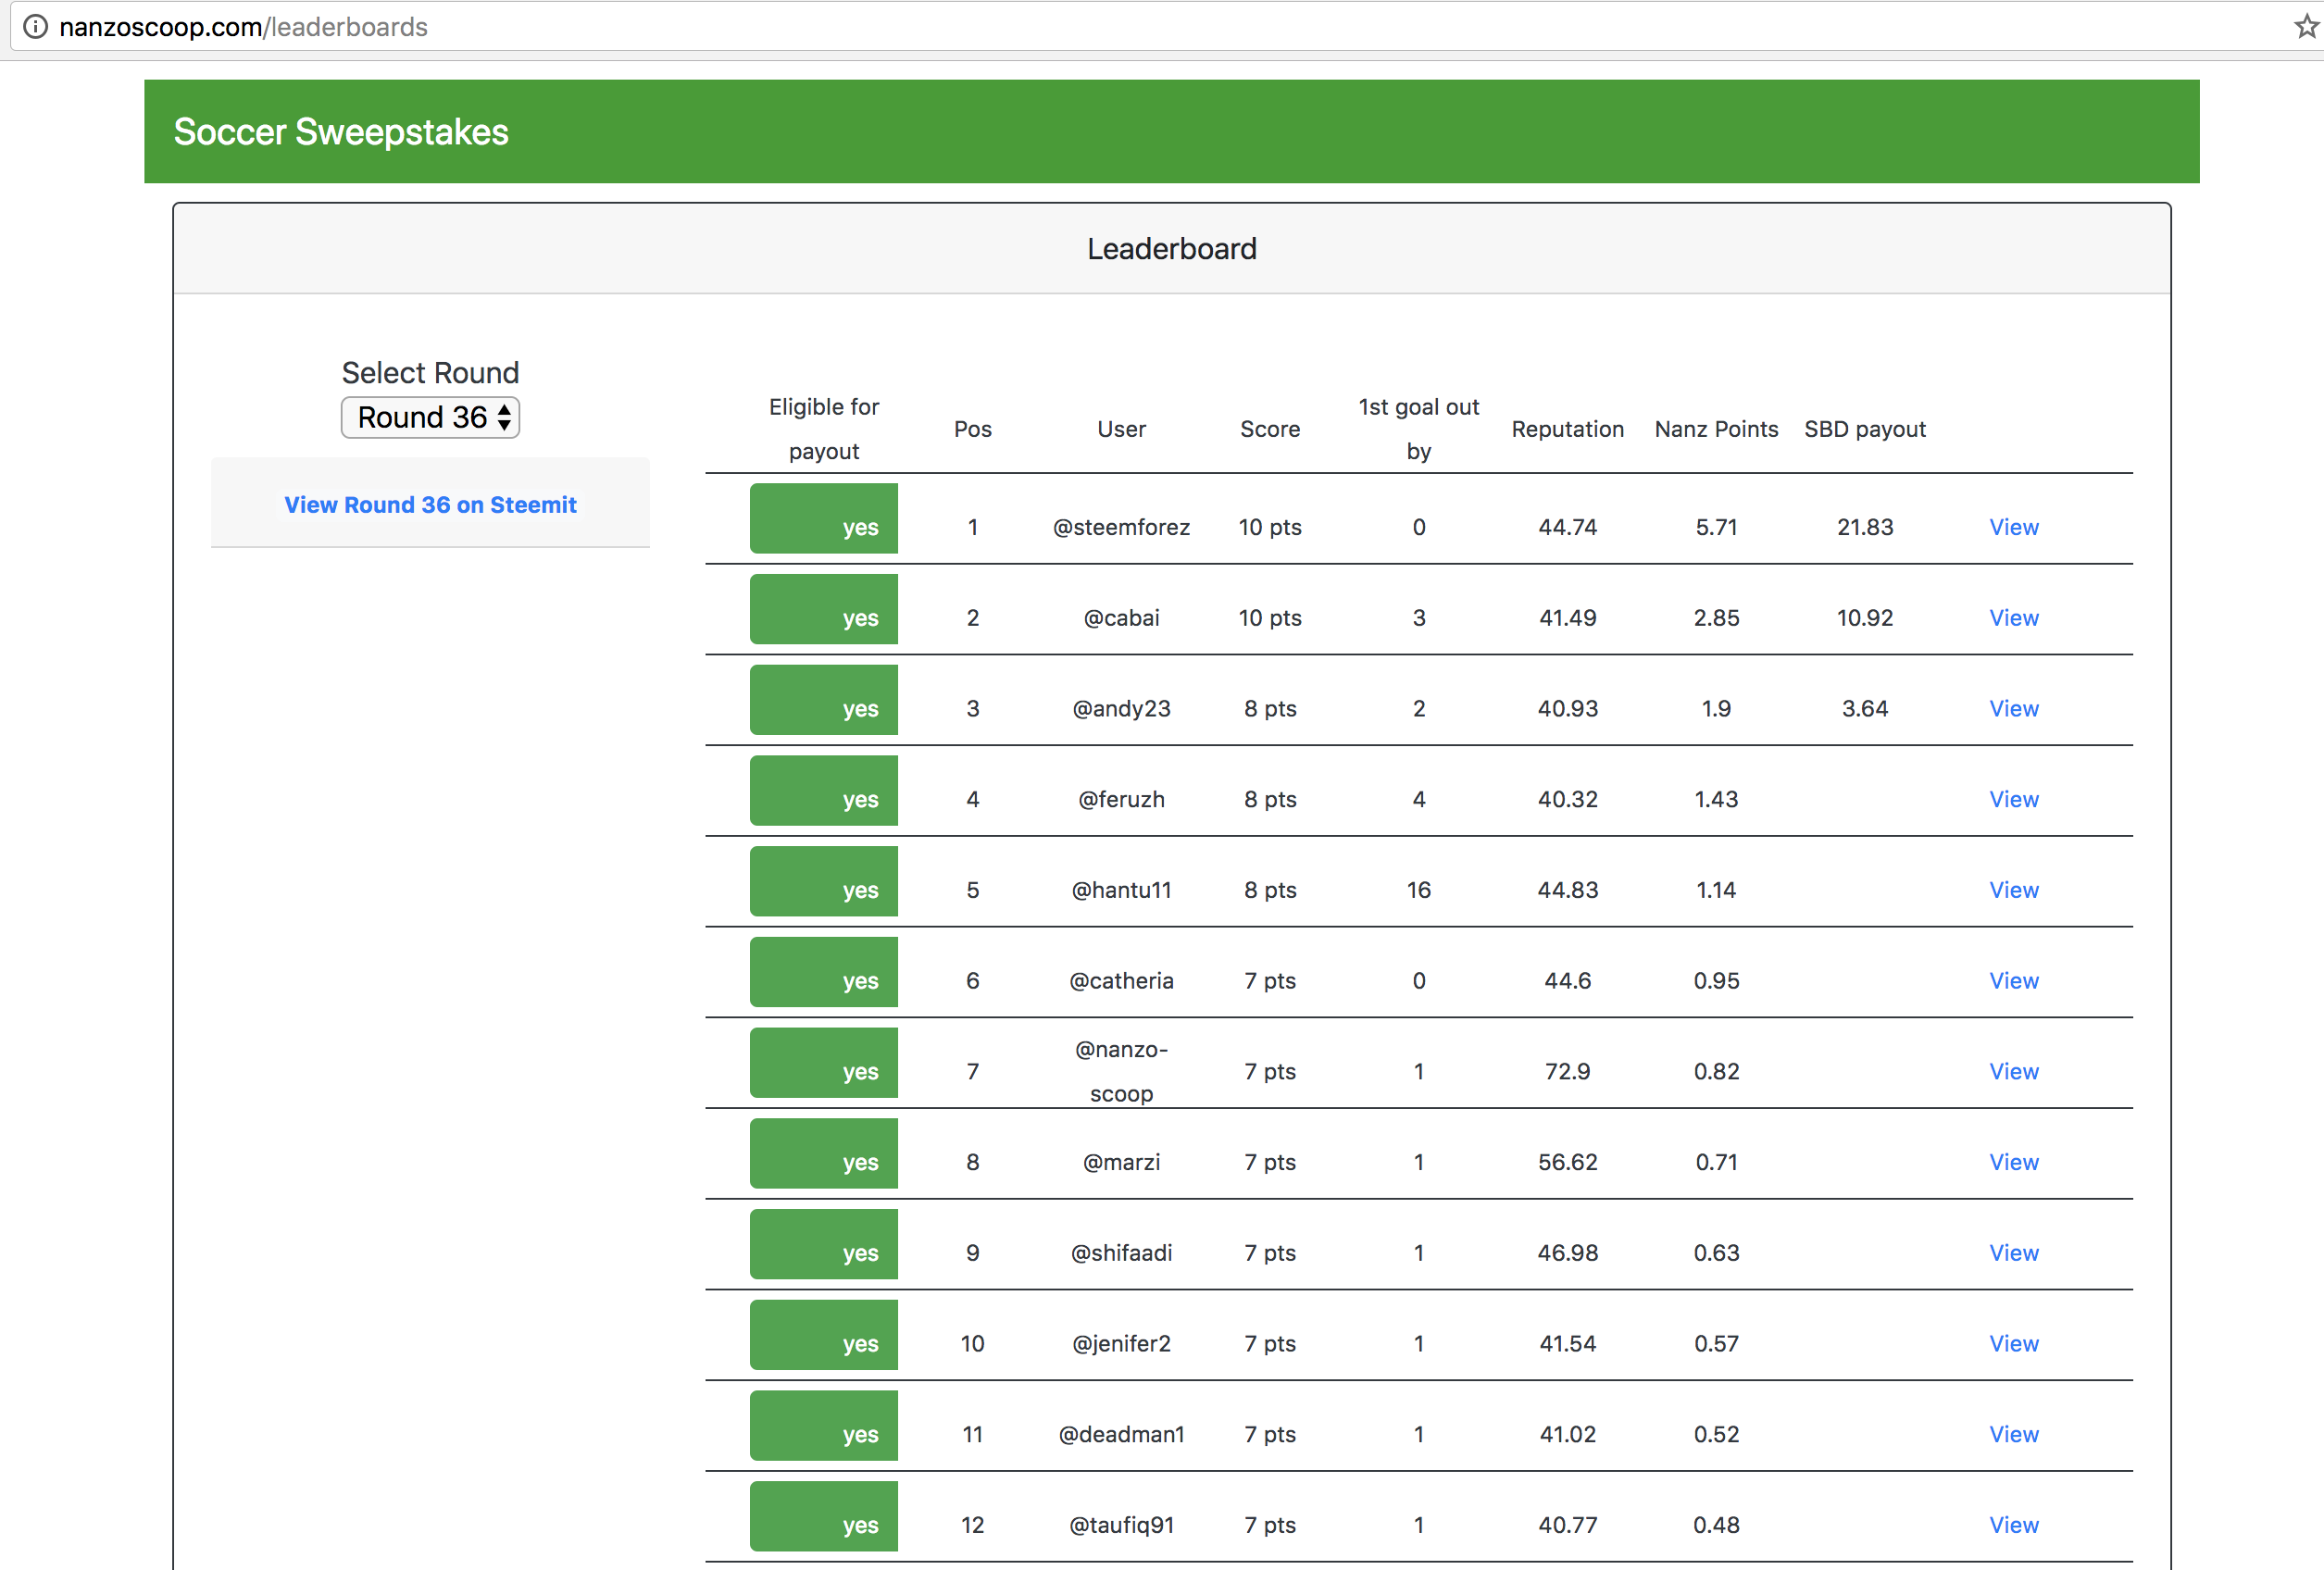Image resolution: width=2324 pixels, height=1570 pixels.
Task: Click View link for @cabai row
Action: click(x=2013, y=618)
